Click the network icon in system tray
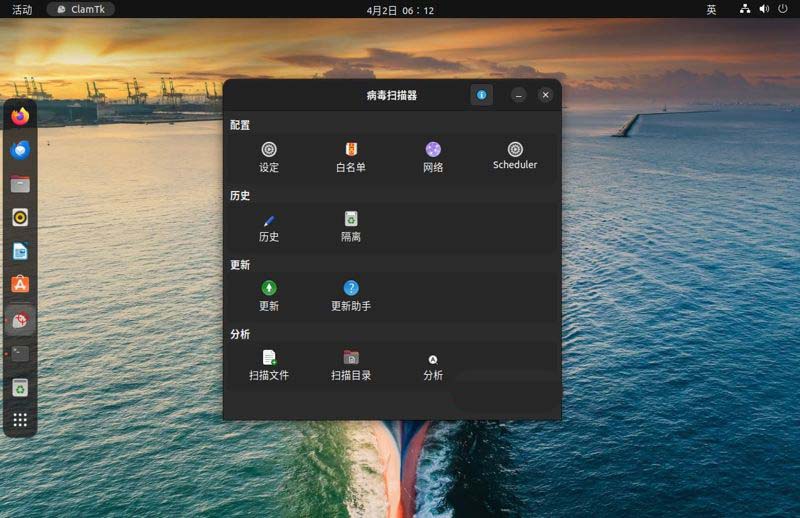This screenshot has width=800, height=518. 745,9
